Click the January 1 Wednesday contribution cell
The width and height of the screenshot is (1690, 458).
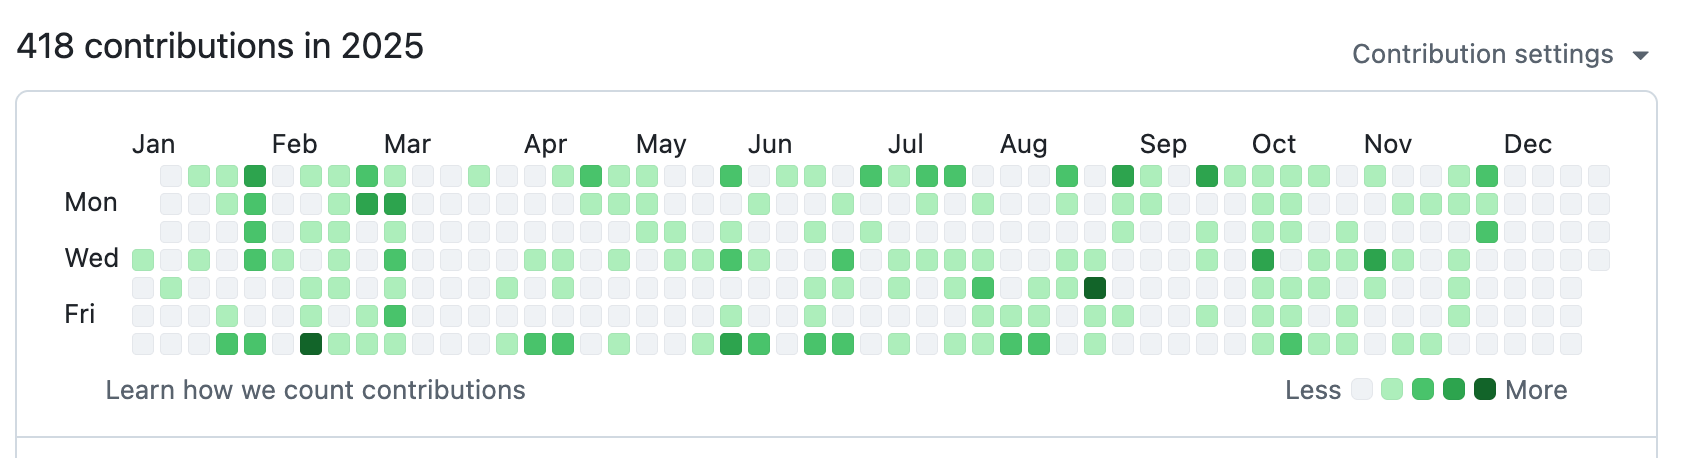pyautogui.click(x=143, y=260)
